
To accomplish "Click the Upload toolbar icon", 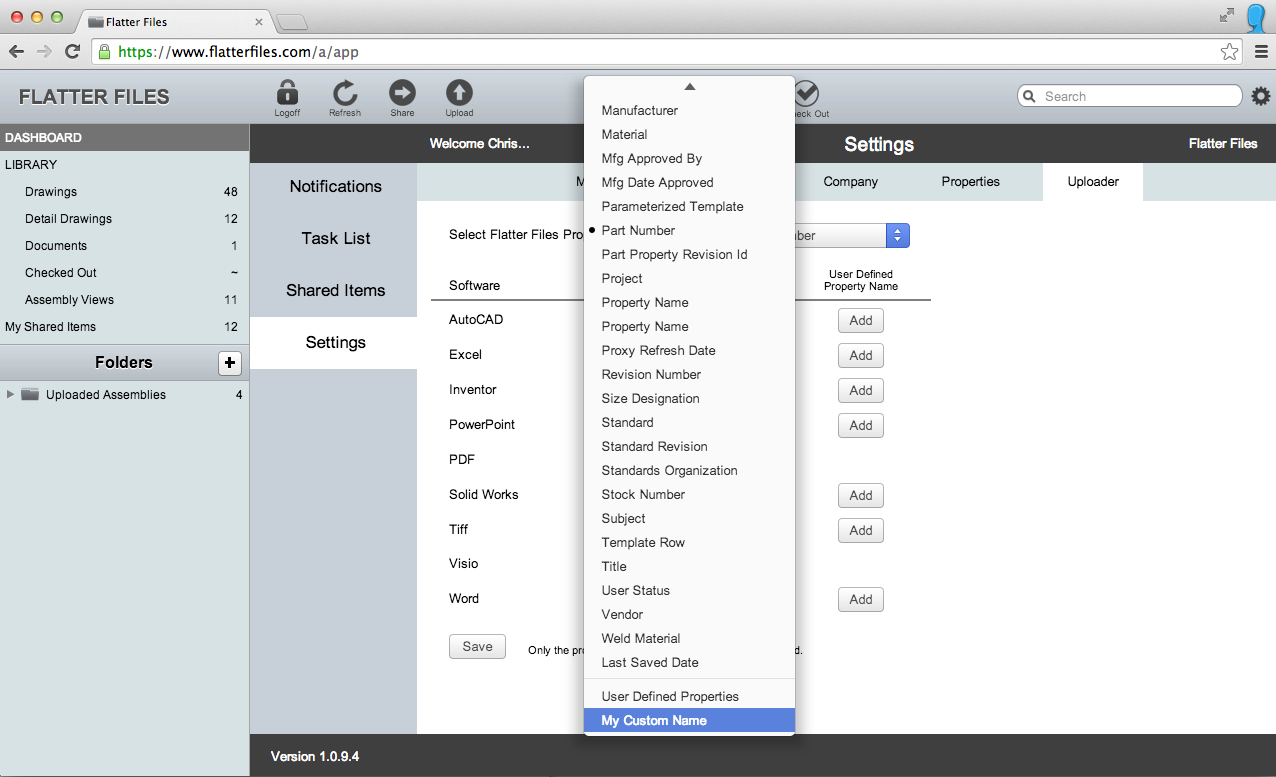I will tap(459, 93).
